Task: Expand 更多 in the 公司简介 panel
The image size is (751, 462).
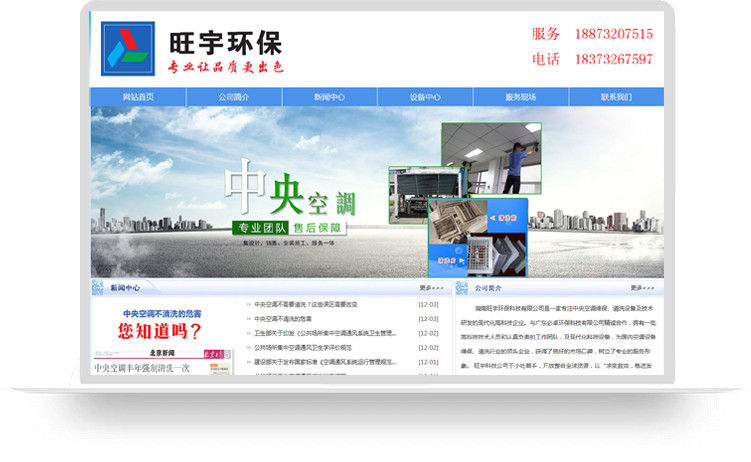Action: point(643,288)
